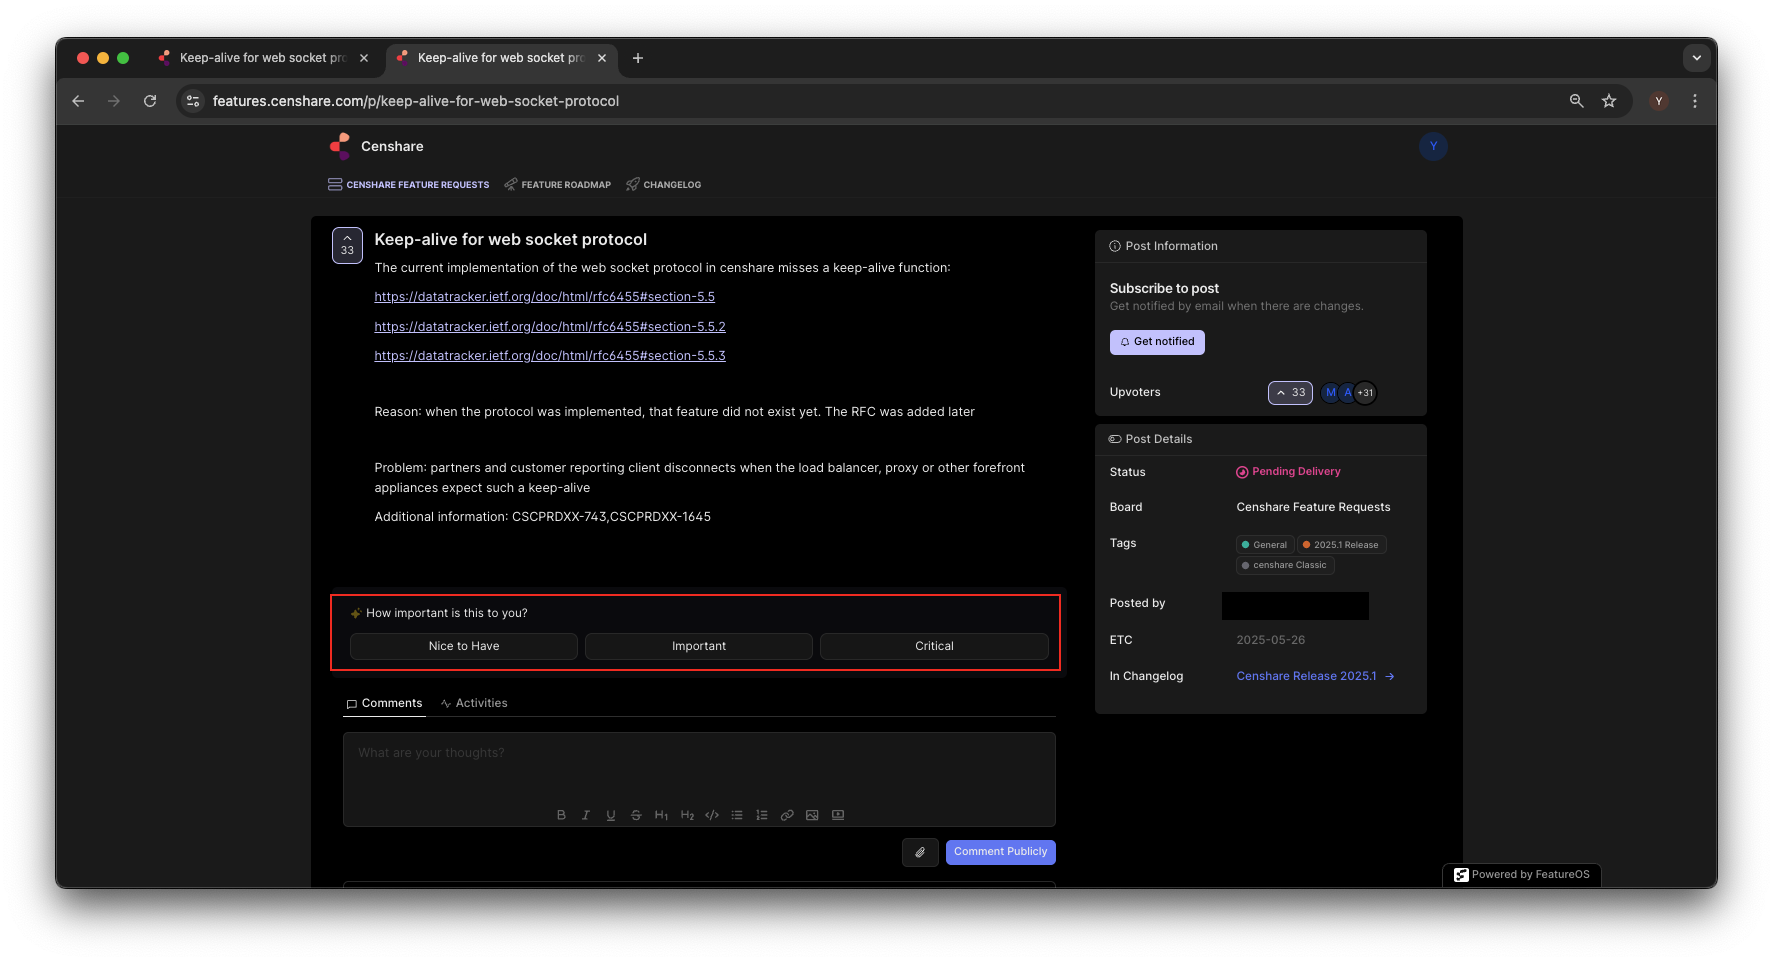Open the 'Censhare Release 2025.1' changelog link
1773x962 pixels.
pos(1306,676)
